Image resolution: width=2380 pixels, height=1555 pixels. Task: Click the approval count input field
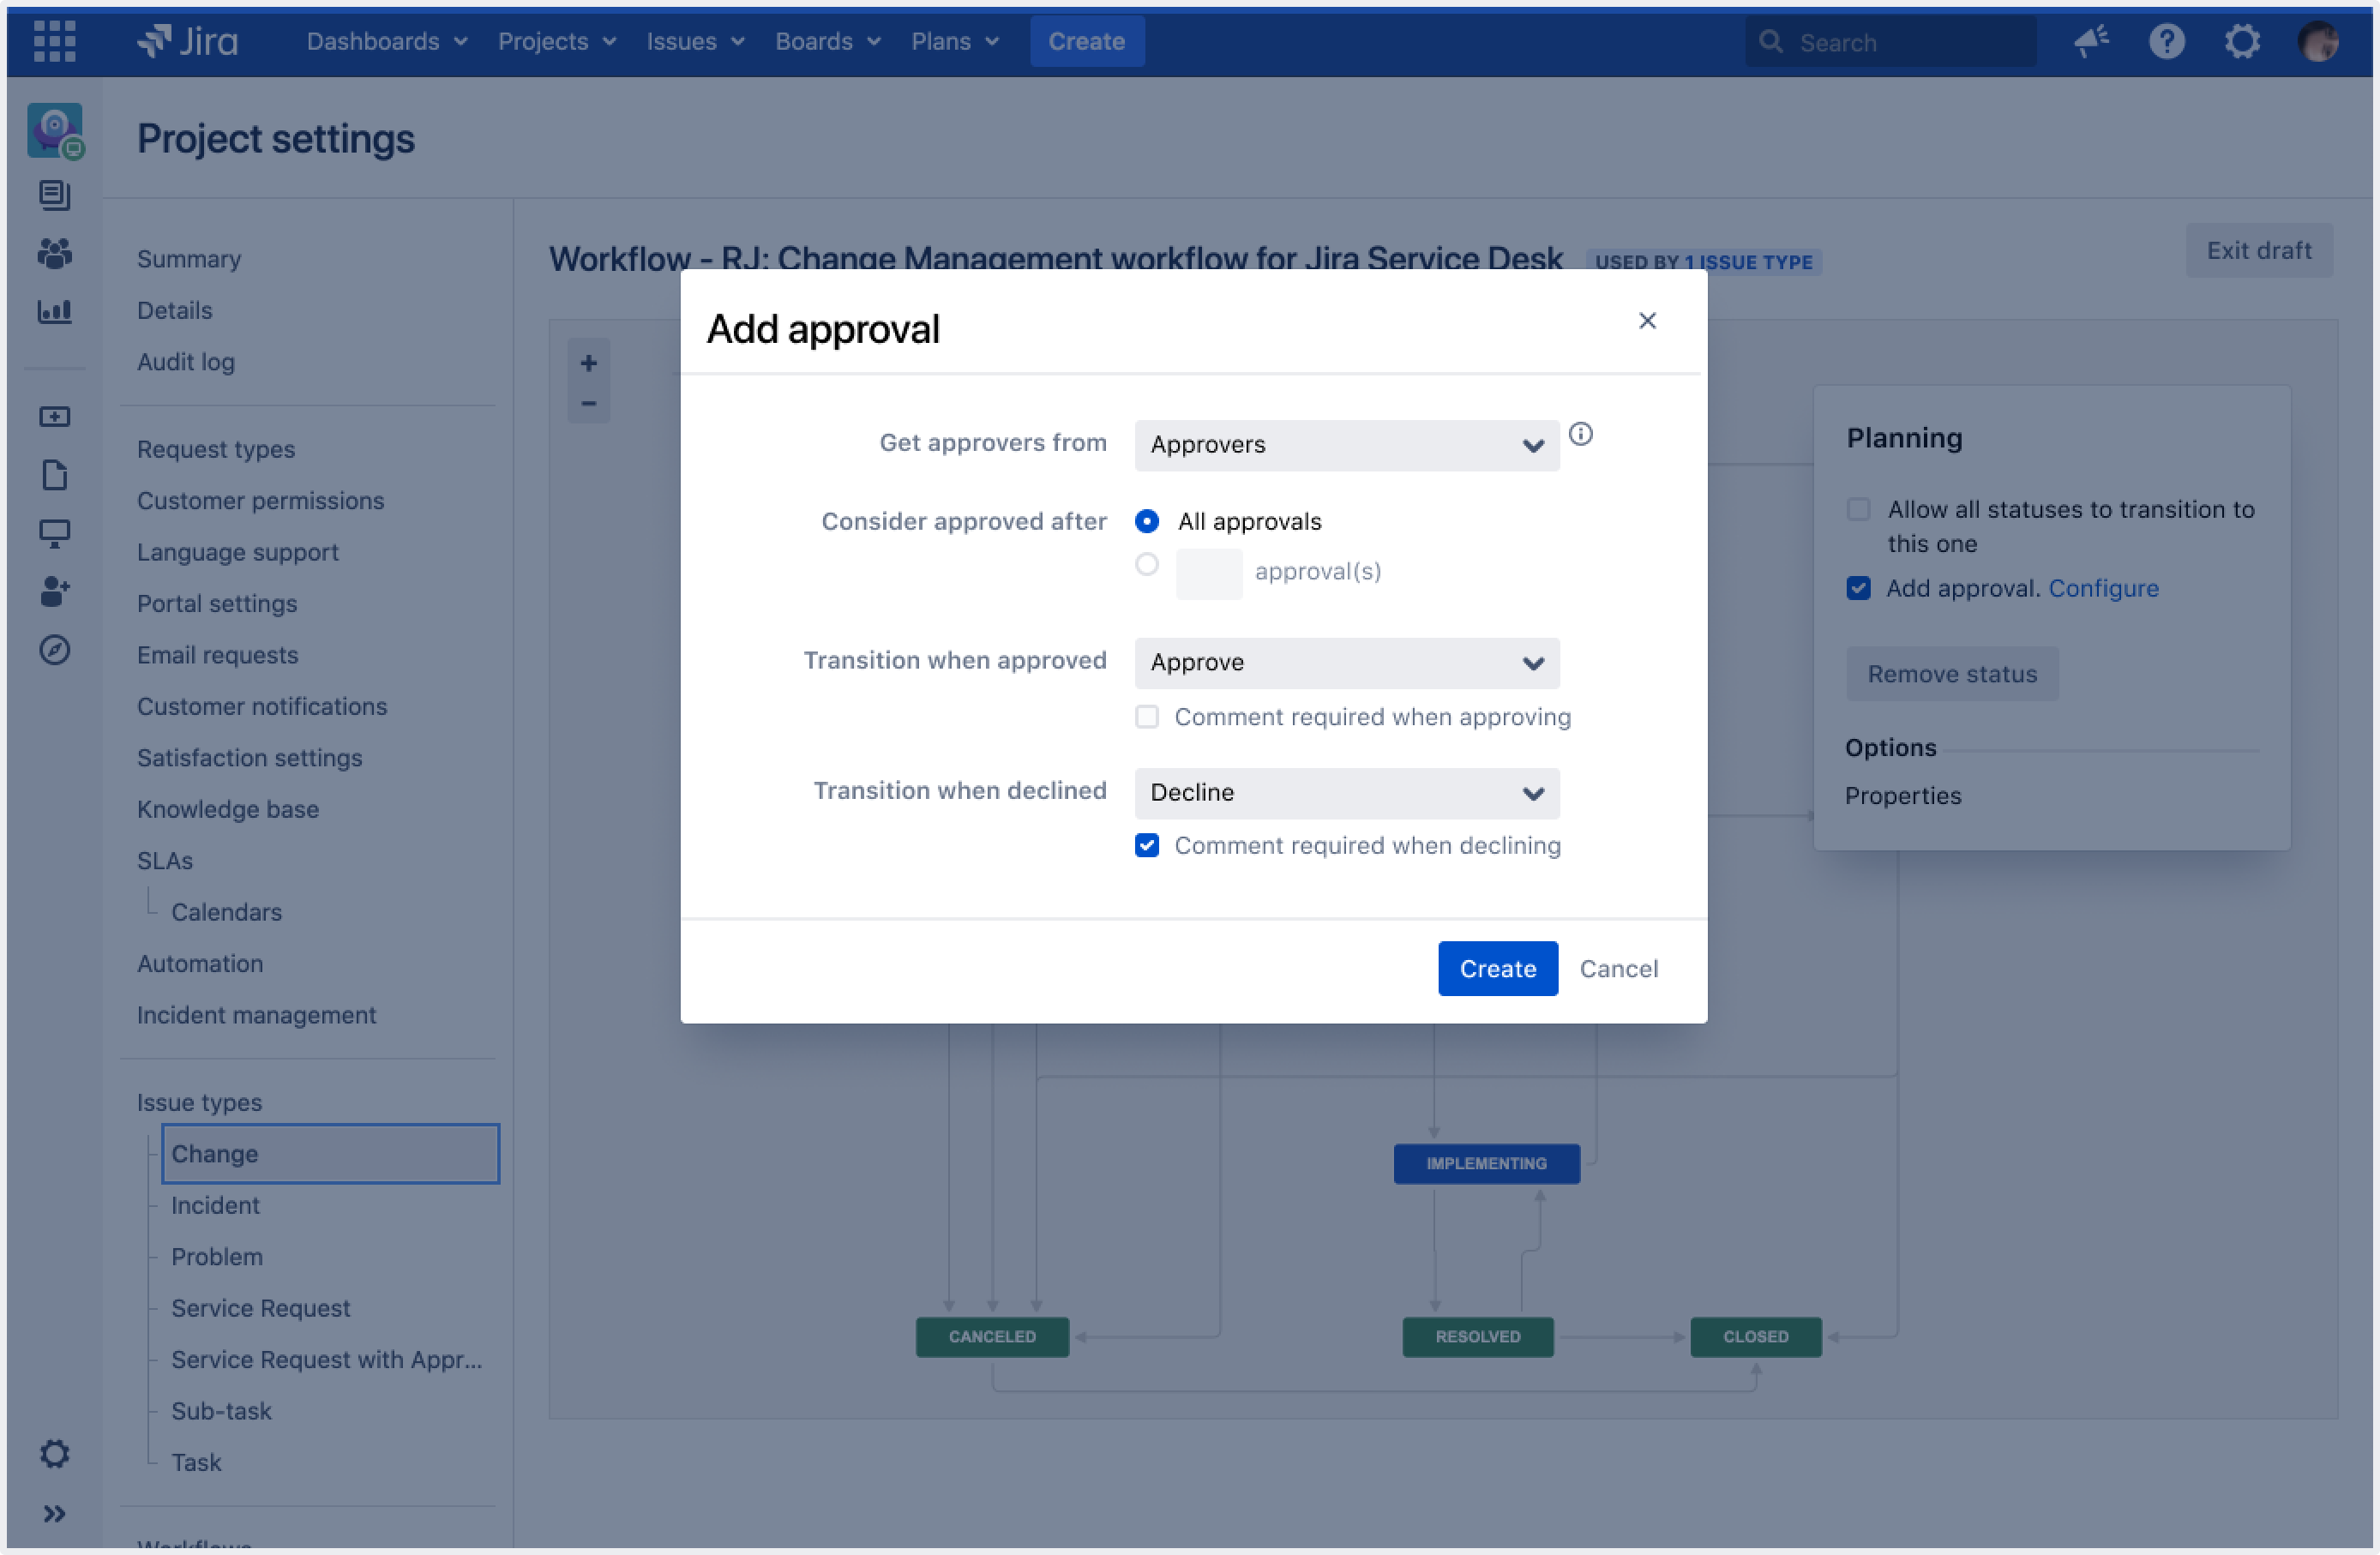click(x=1208, y=573)
